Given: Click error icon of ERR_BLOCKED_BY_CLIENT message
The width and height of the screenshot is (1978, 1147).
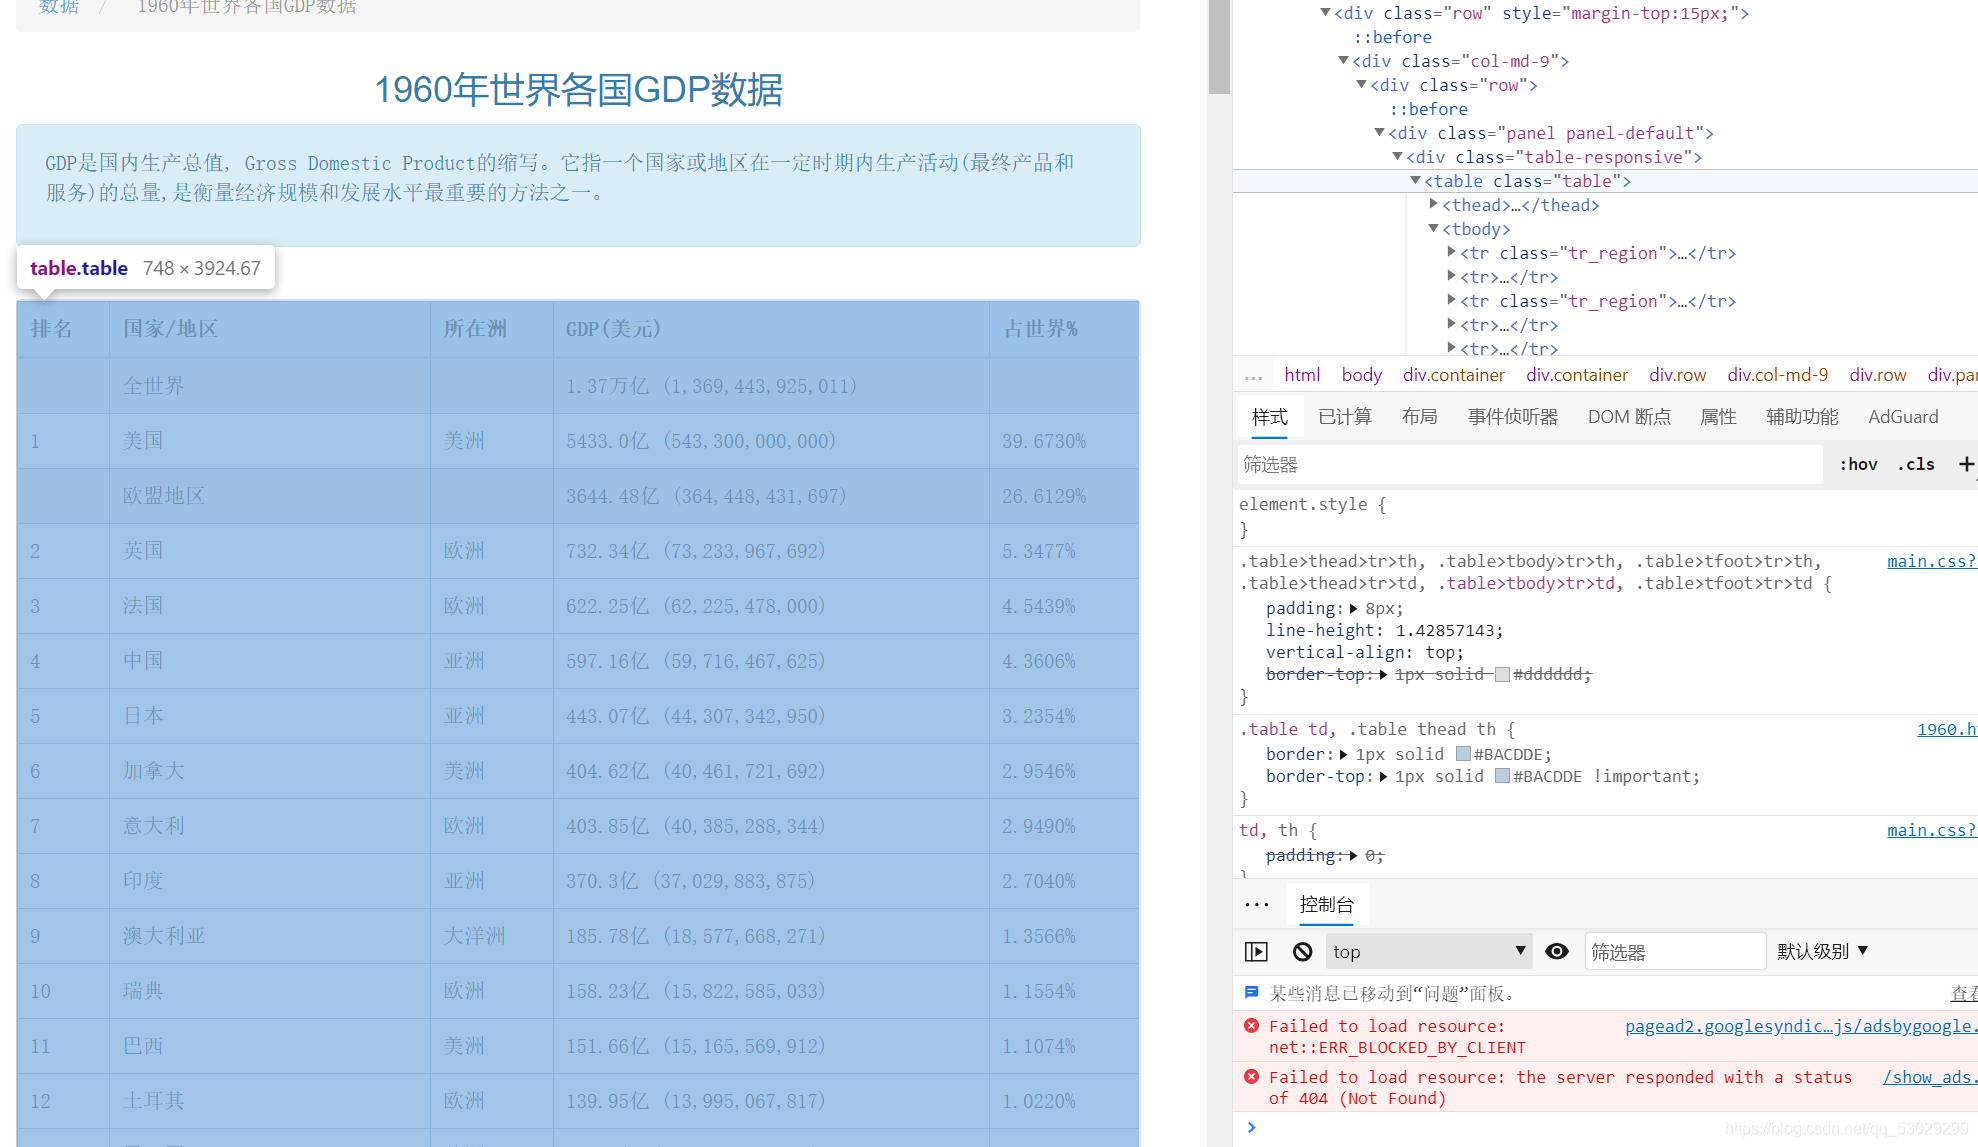Looking at the screenshot, I should coord(1251,1026).
